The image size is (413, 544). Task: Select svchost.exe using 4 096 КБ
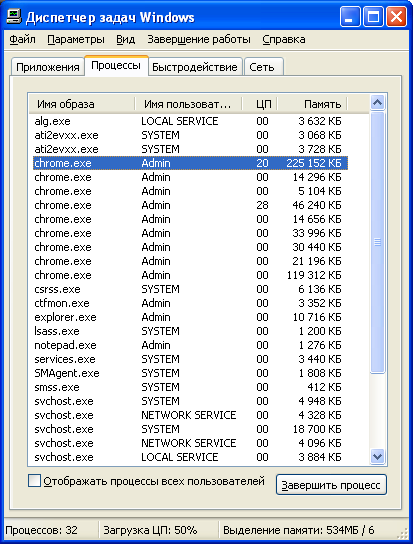[190, 443]
